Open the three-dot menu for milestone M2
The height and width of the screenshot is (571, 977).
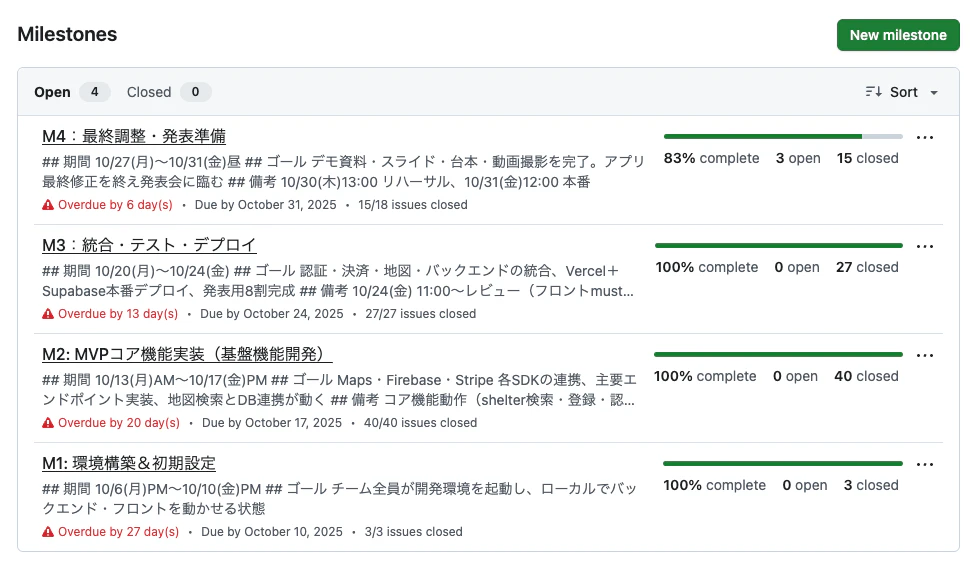[925, 355]
